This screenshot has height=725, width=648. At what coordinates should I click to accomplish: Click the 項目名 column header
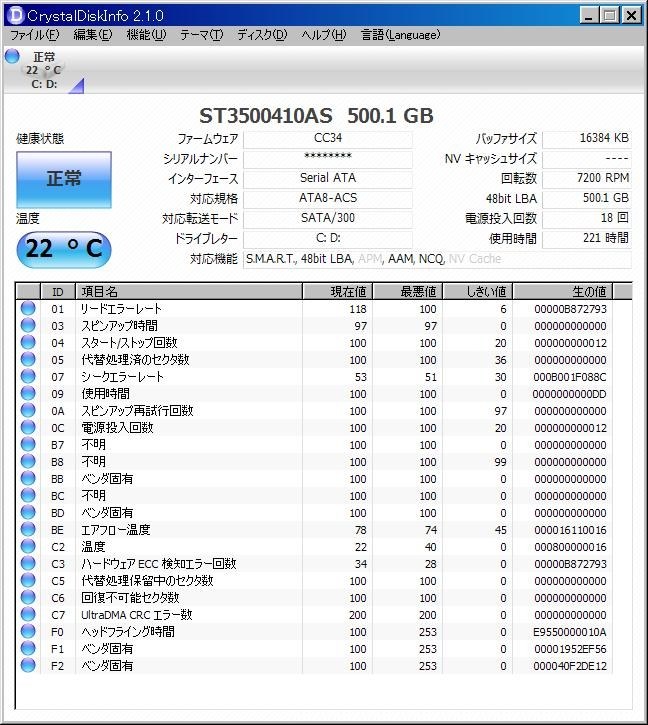tap(189, 292)
